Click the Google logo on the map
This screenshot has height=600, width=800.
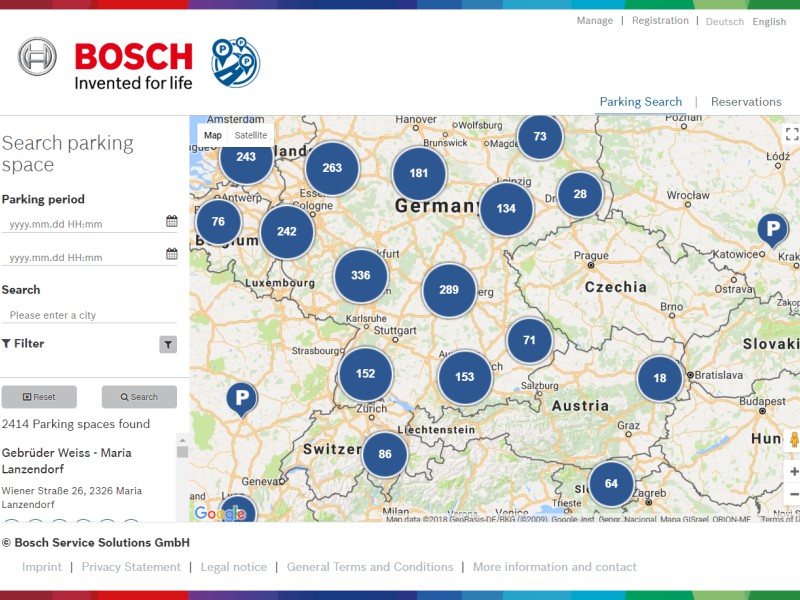[220, 513]
